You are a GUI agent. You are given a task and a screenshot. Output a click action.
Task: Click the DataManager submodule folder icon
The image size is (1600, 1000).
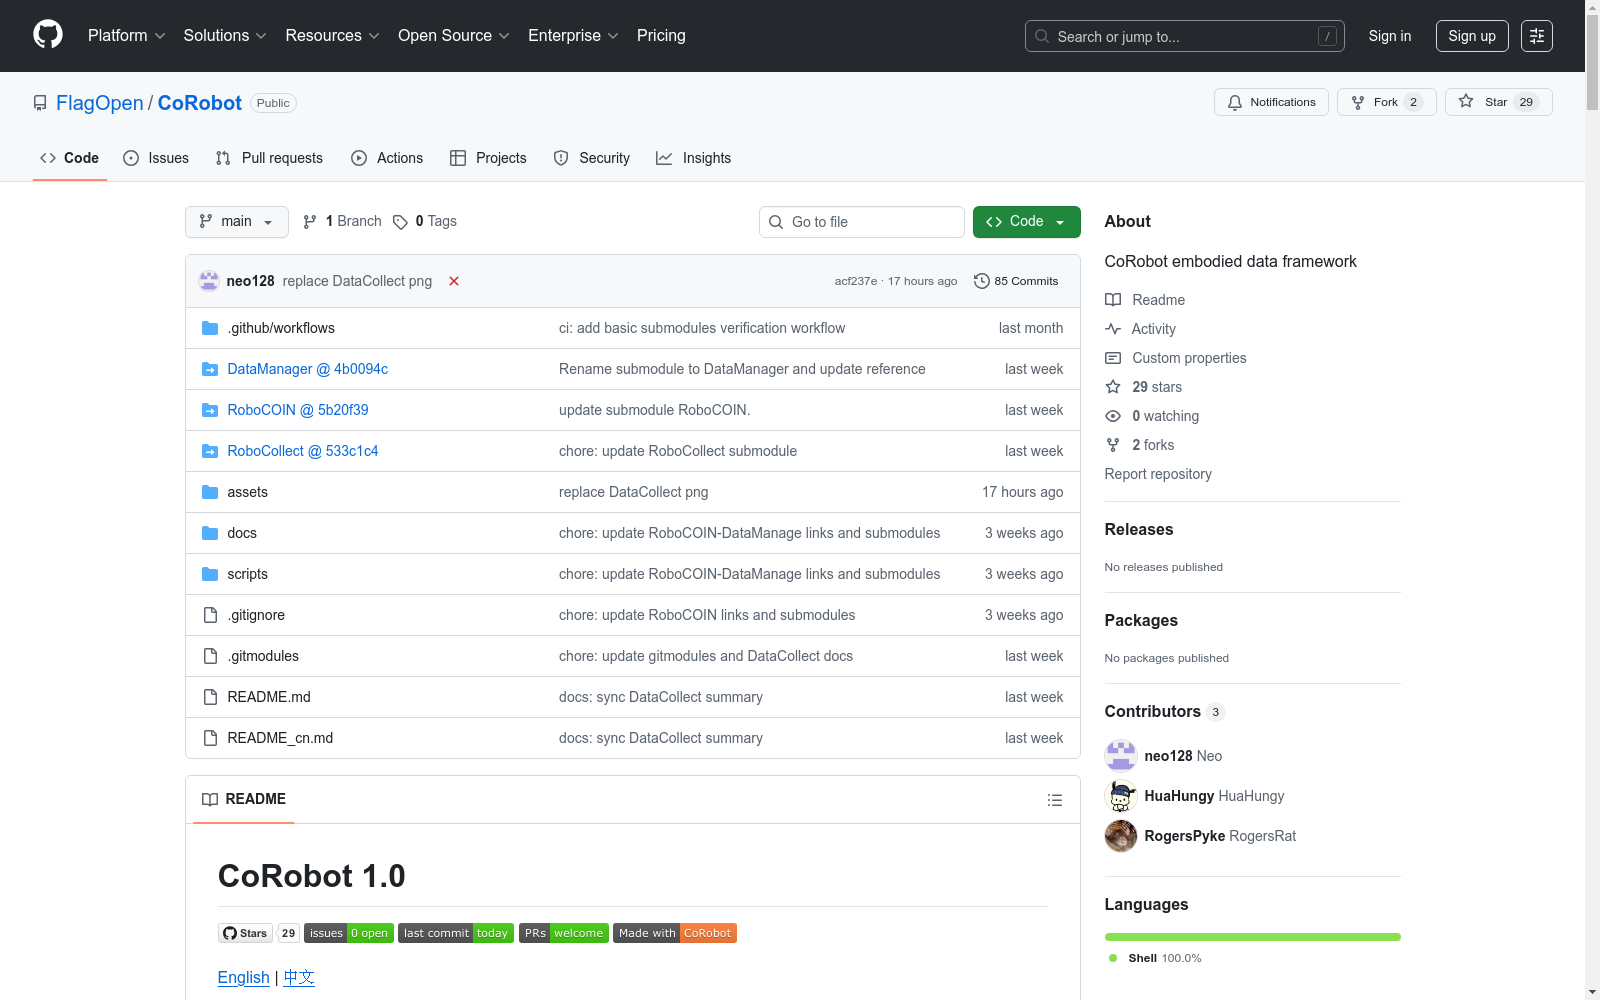click(210, 369)
